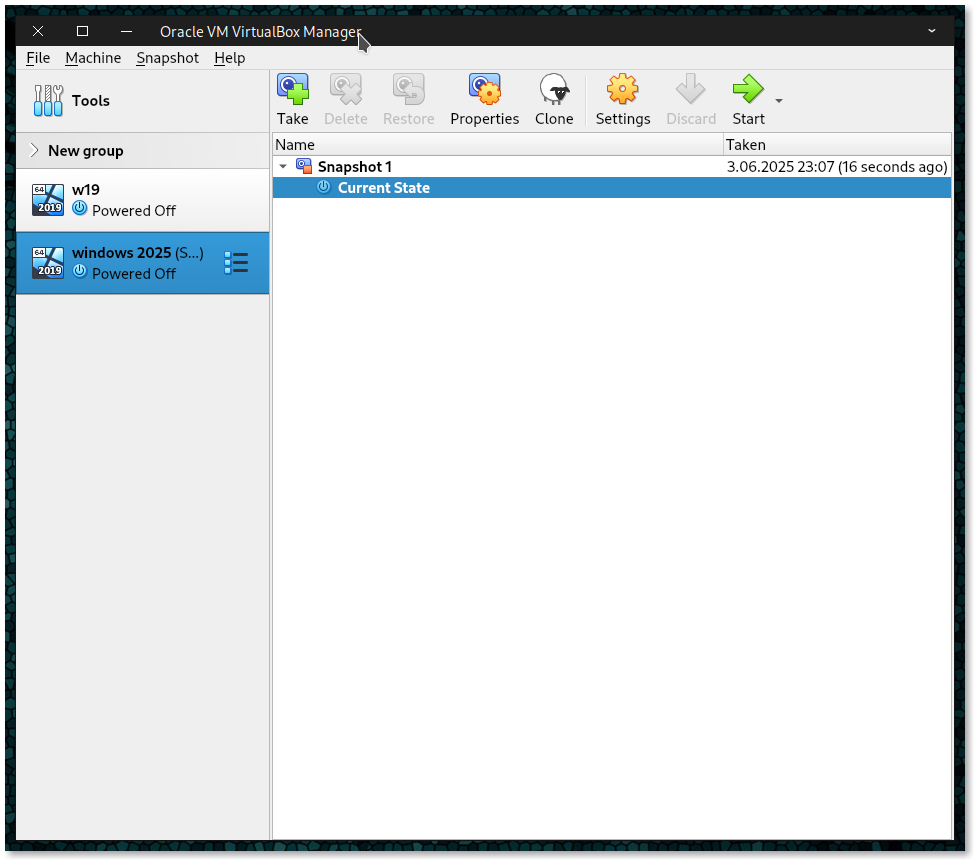The height and width of the screenshot is (860, 974).
Task: Open the Tools panel
Action: click(142, 101)
